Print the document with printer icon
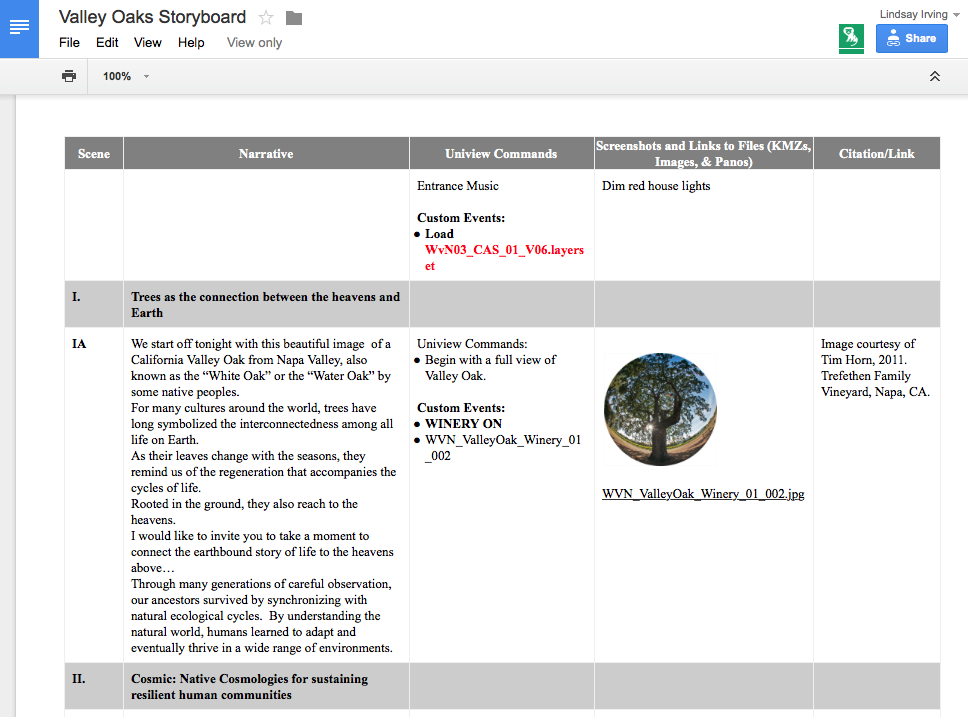 [69, 76]
